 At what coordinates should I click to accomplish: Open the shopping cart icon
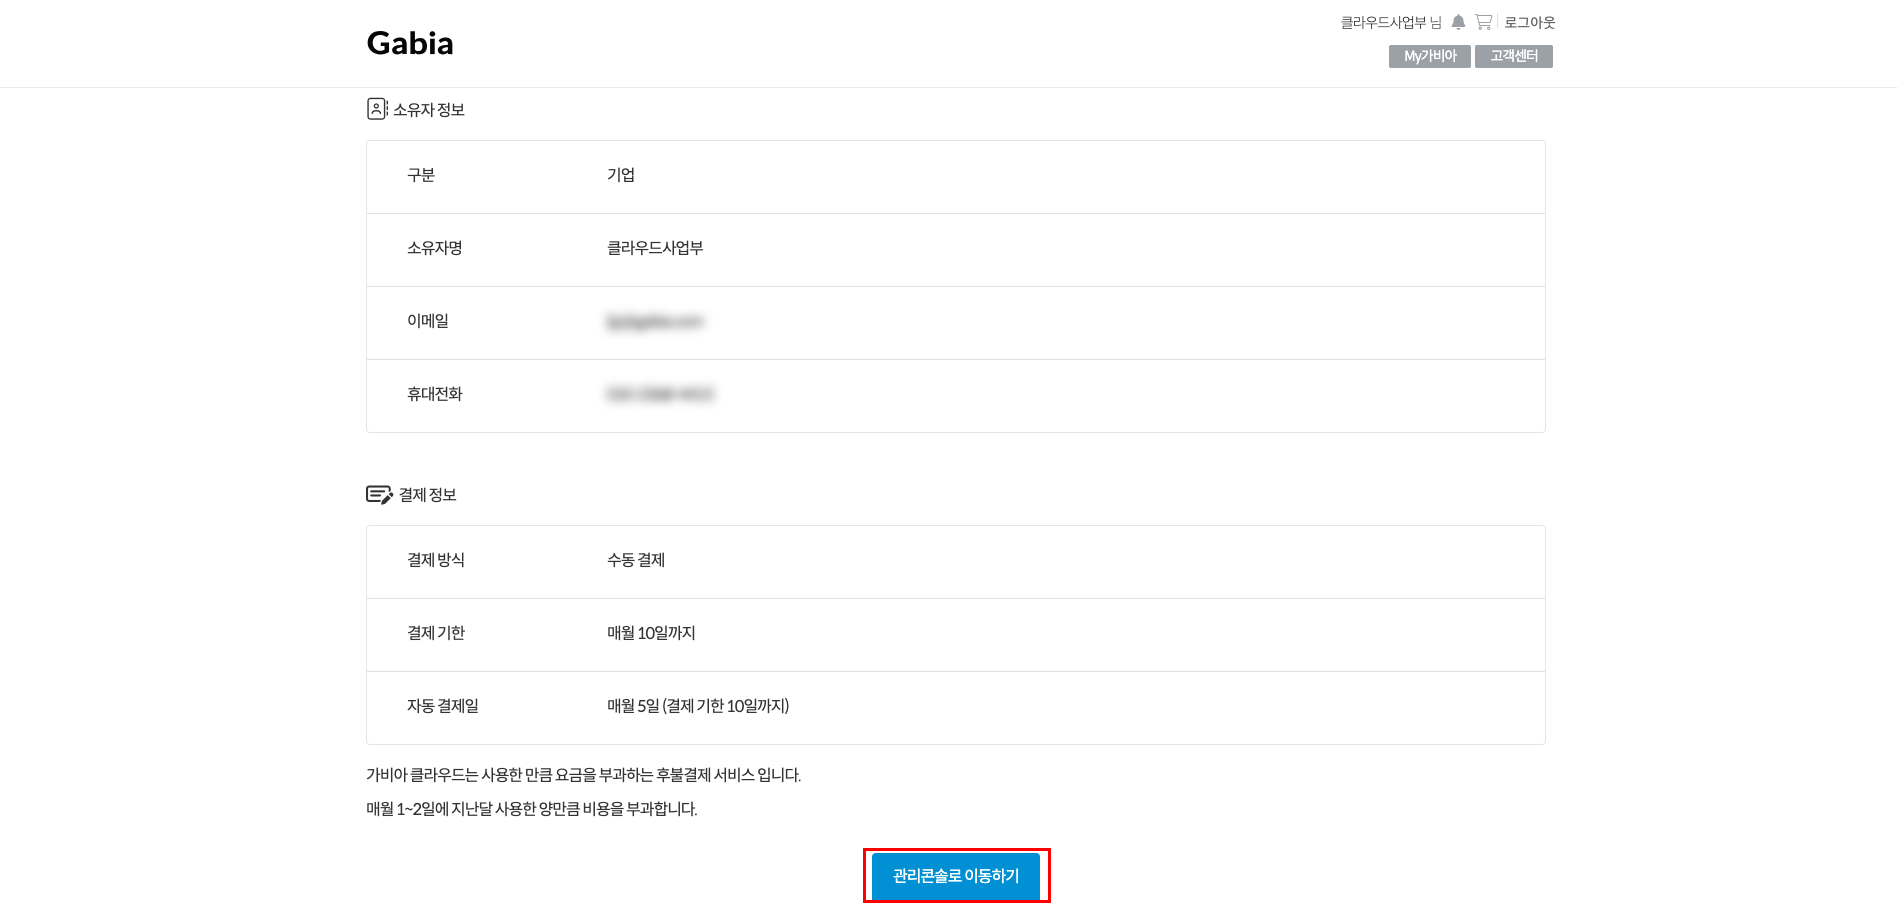coord(1483,22)
